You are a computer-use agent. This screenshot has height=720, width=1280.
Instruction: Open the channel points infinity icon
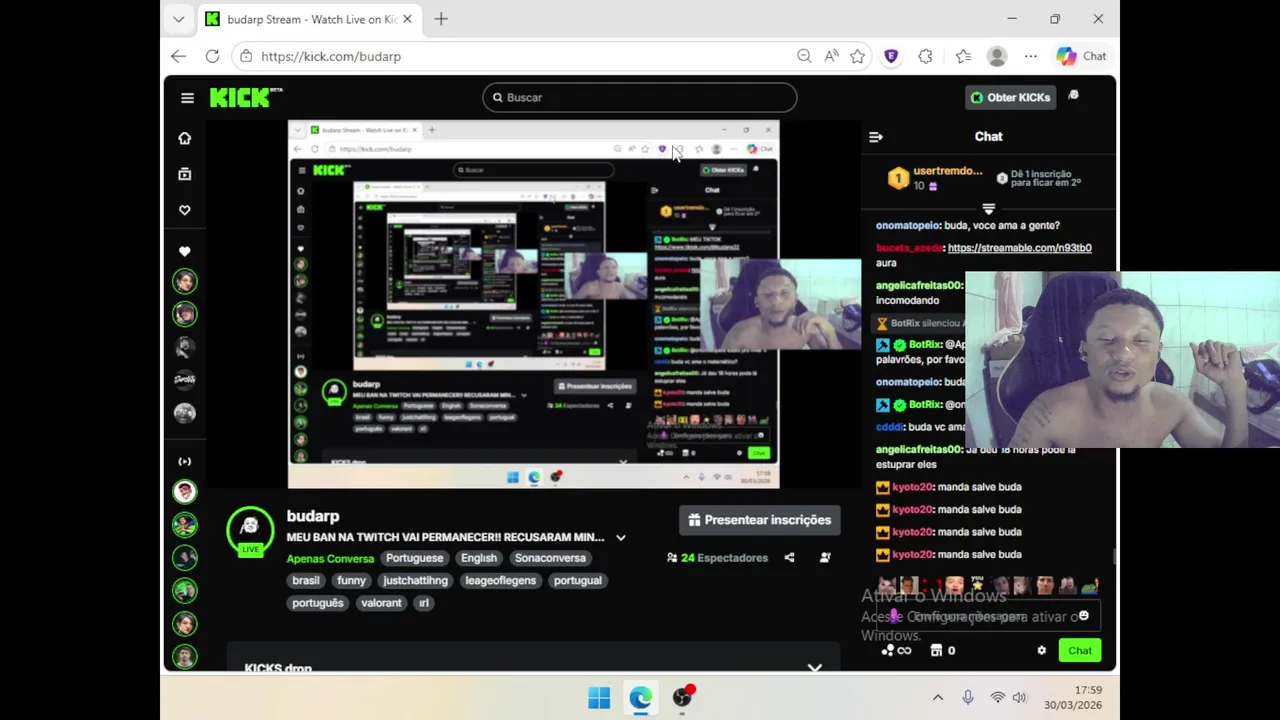click(x=896, y=651)
